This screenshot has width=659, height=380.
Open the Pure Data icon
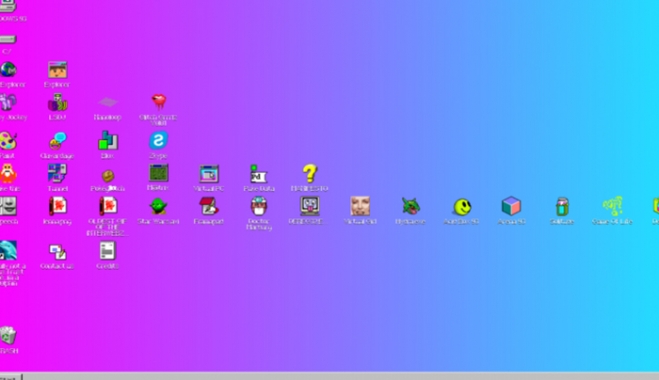pyautogui.click(x=259, y=174)
